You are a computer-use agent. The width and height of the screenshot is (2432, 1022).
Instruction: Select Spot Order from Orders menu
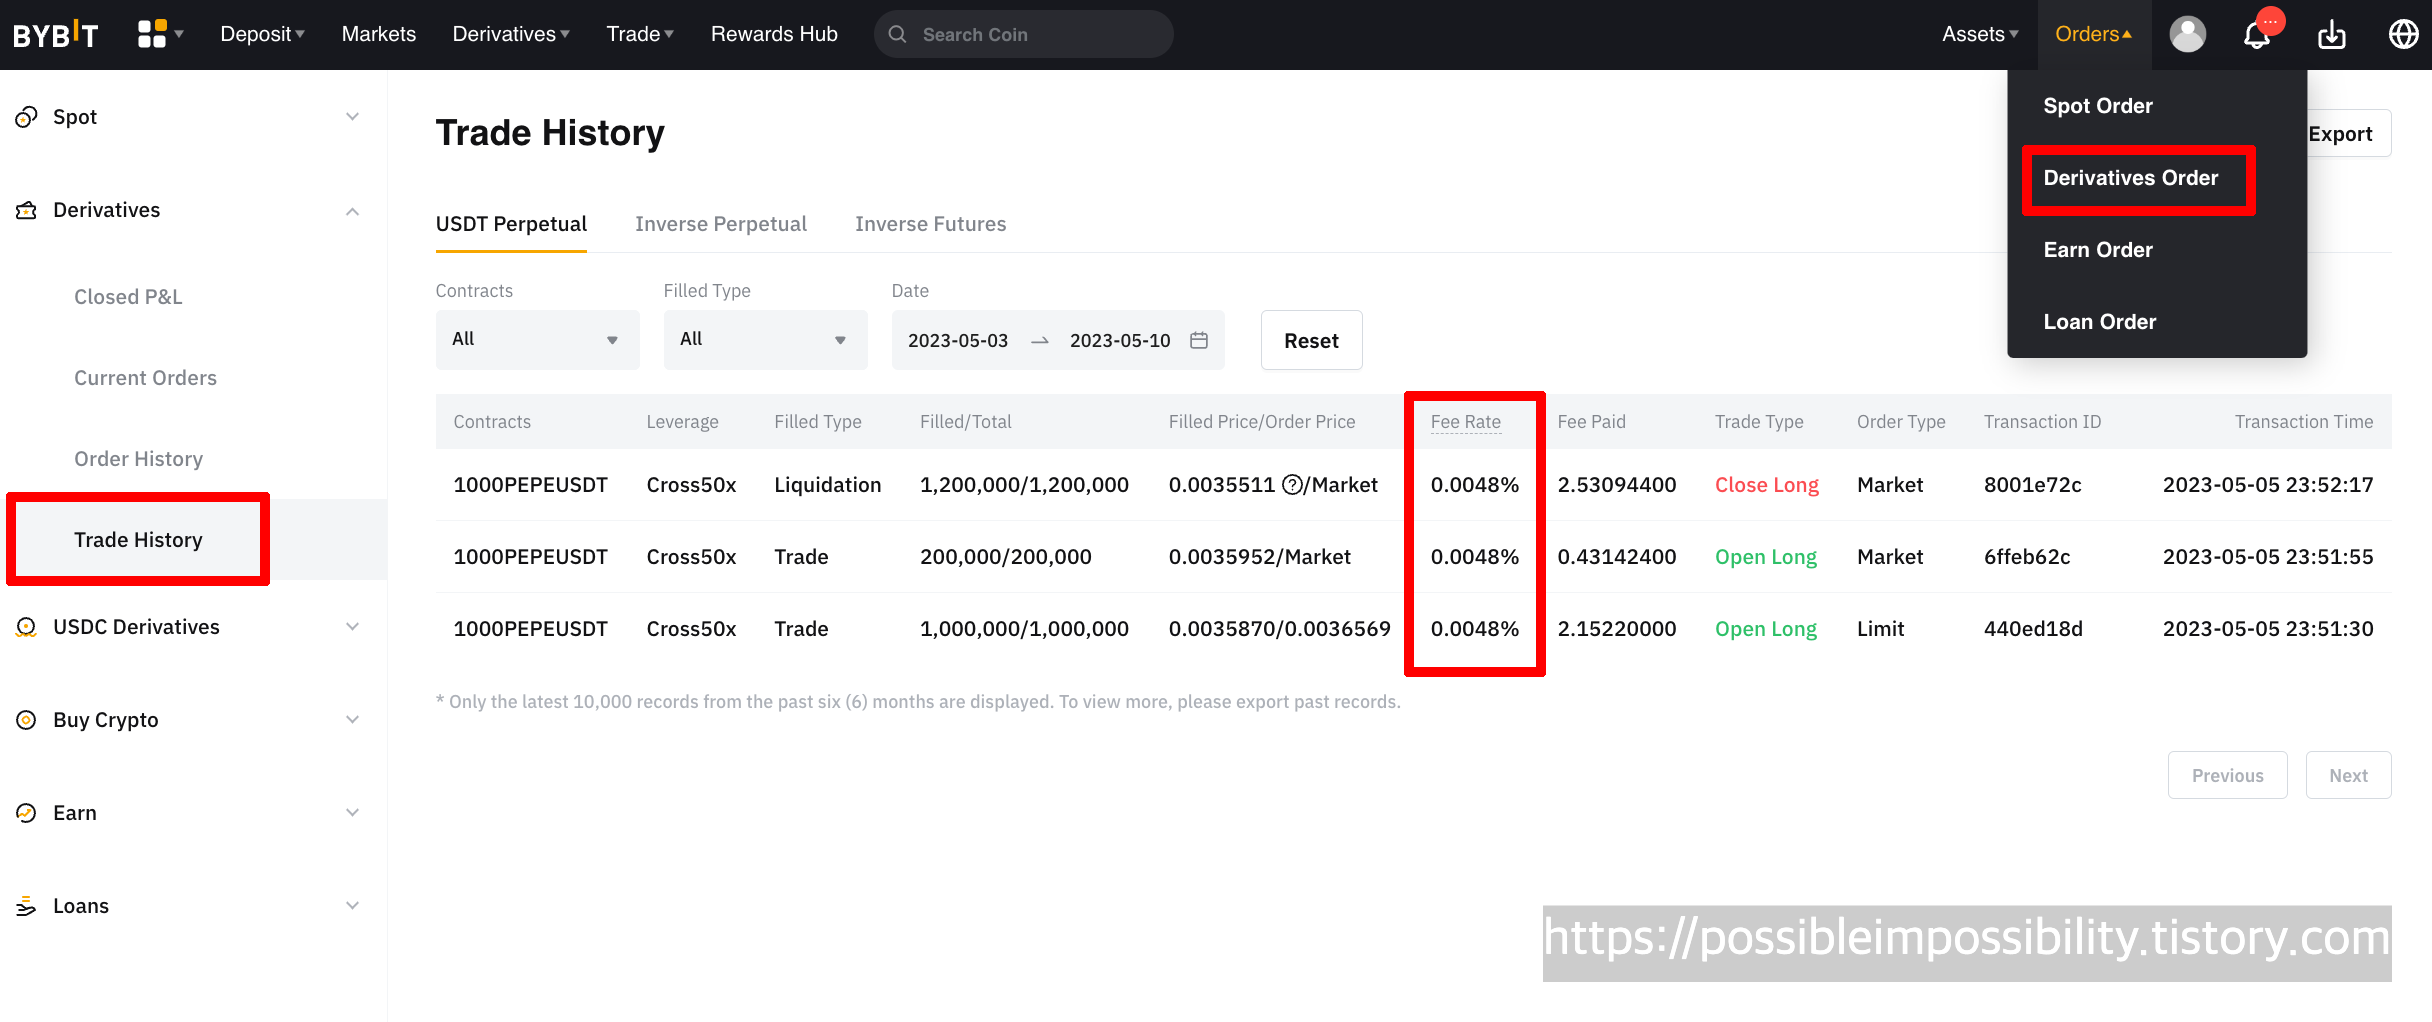(2098, 106)
